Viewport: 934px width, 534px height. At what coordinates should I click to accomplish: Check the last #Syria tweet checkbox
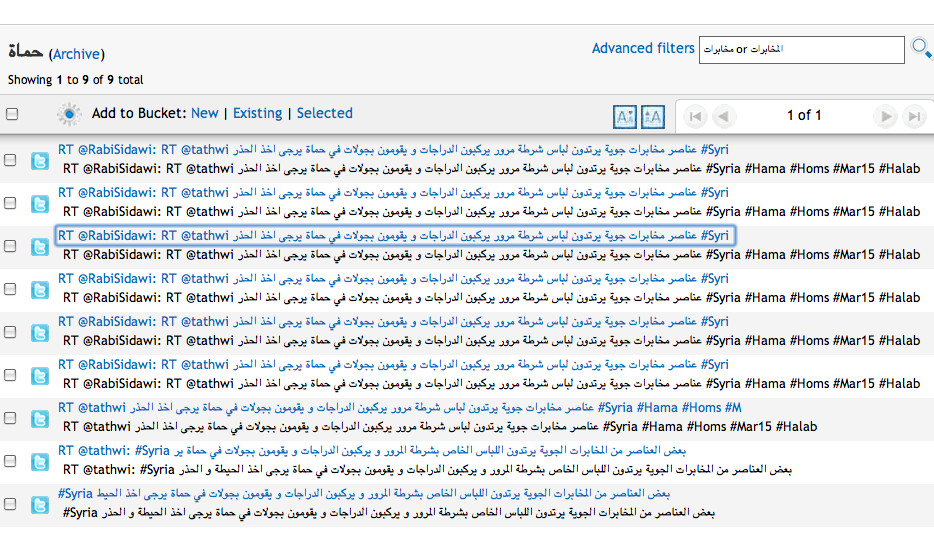[10, 504]
